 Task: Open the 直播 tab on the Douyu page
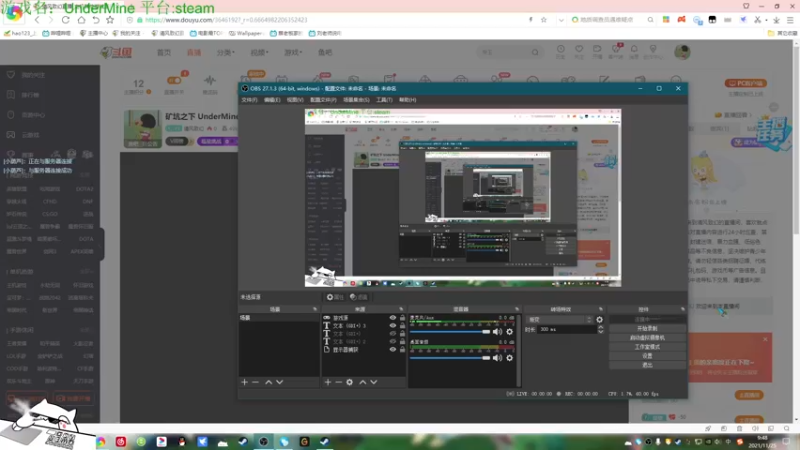point(194,53)
